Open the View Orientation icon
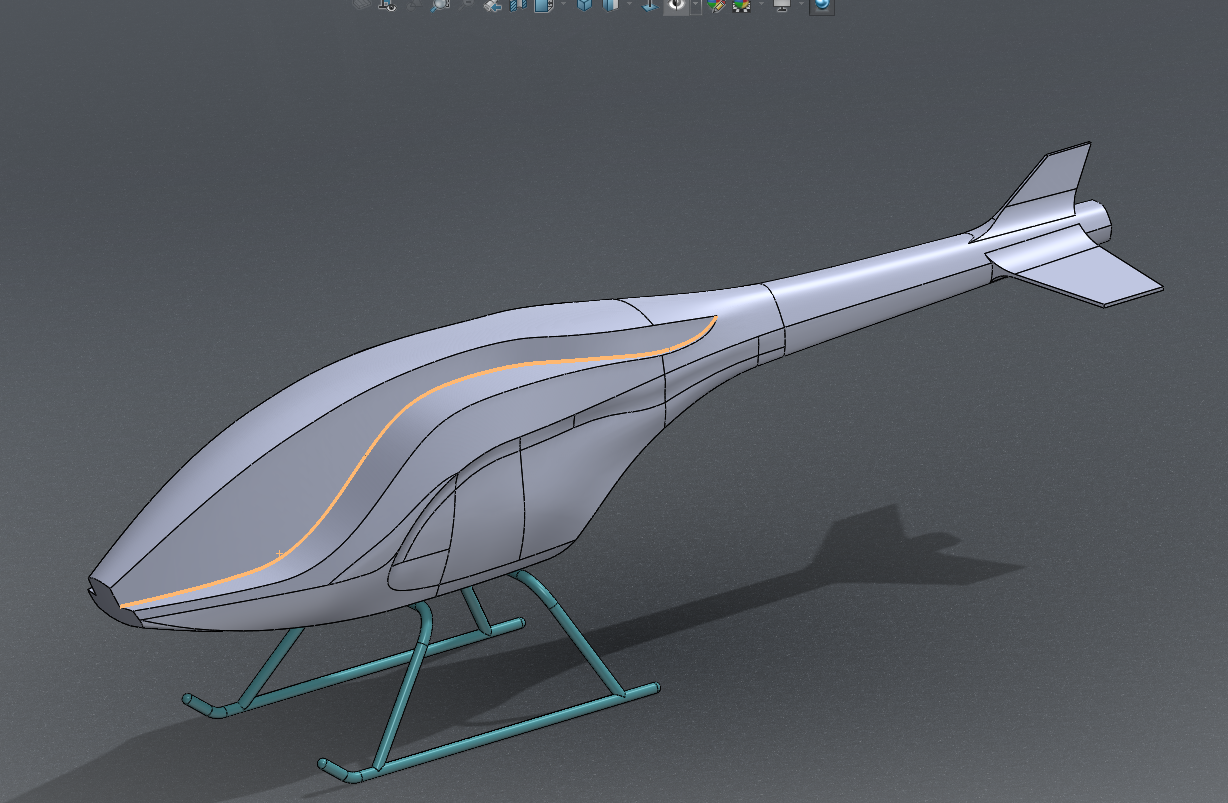1228x803 pixels. [544, 5]
